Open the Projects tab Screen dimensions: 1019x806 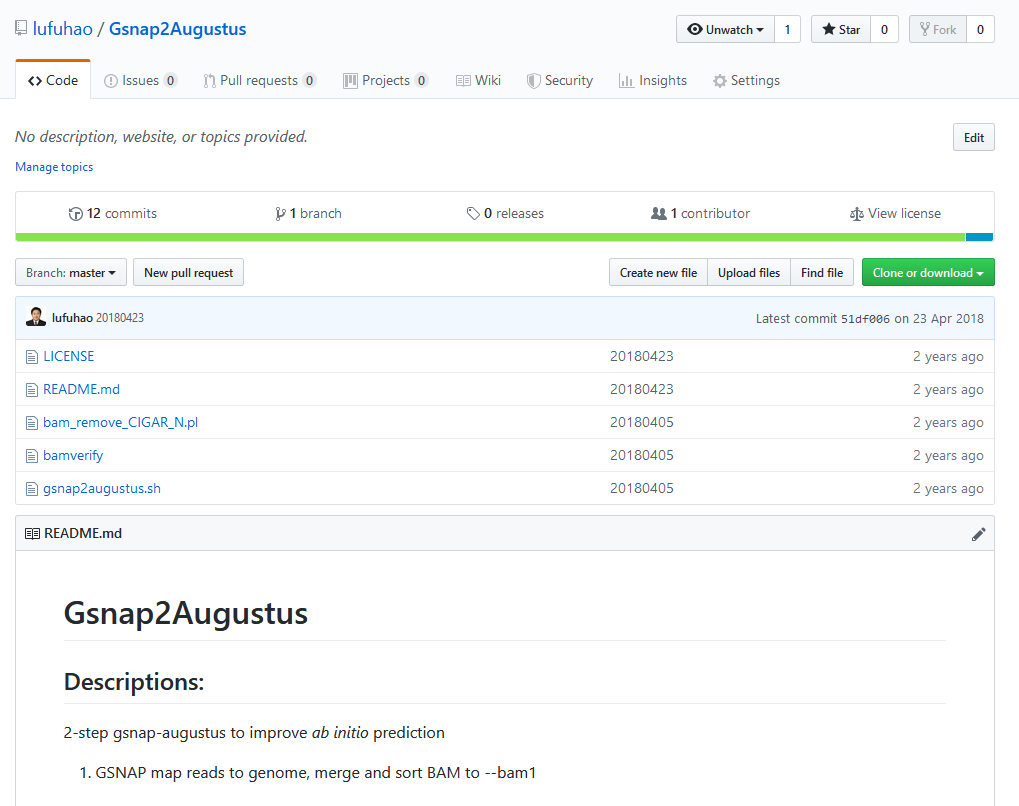386,80
